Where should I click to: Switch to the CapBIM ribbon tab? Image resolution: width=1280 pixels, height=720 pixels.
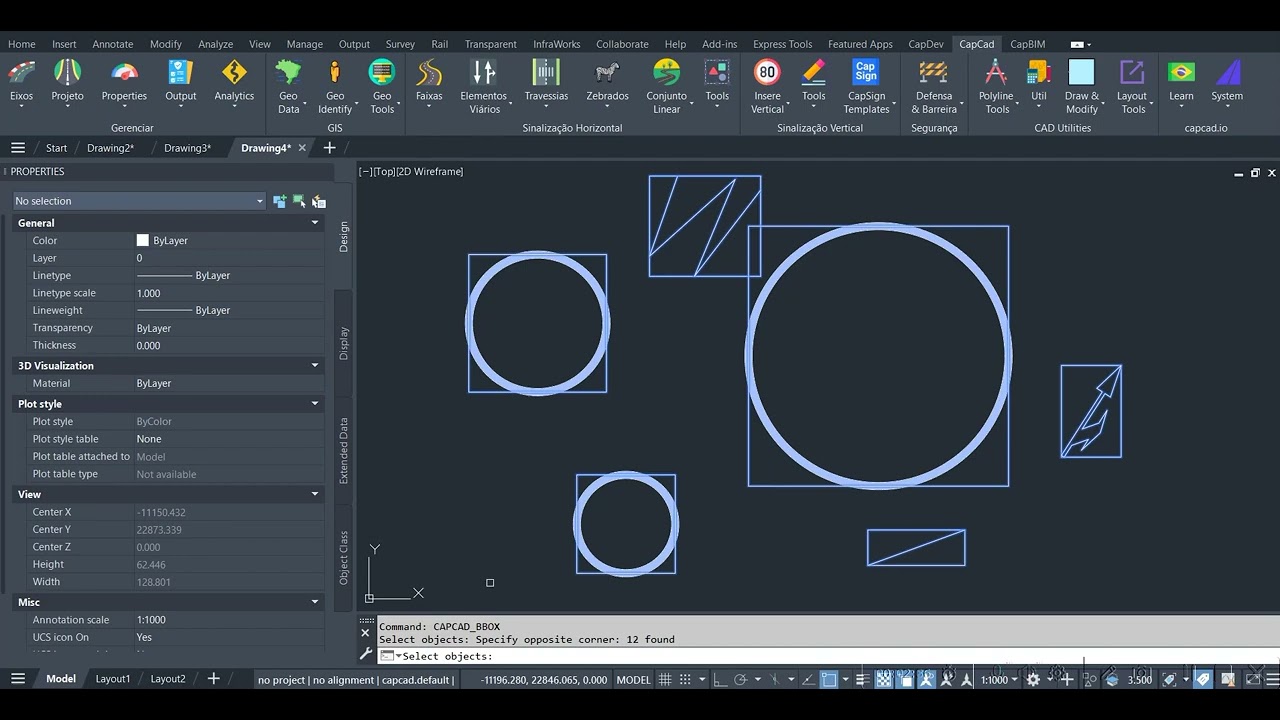pyautogui.click(x=1027, y=44)
